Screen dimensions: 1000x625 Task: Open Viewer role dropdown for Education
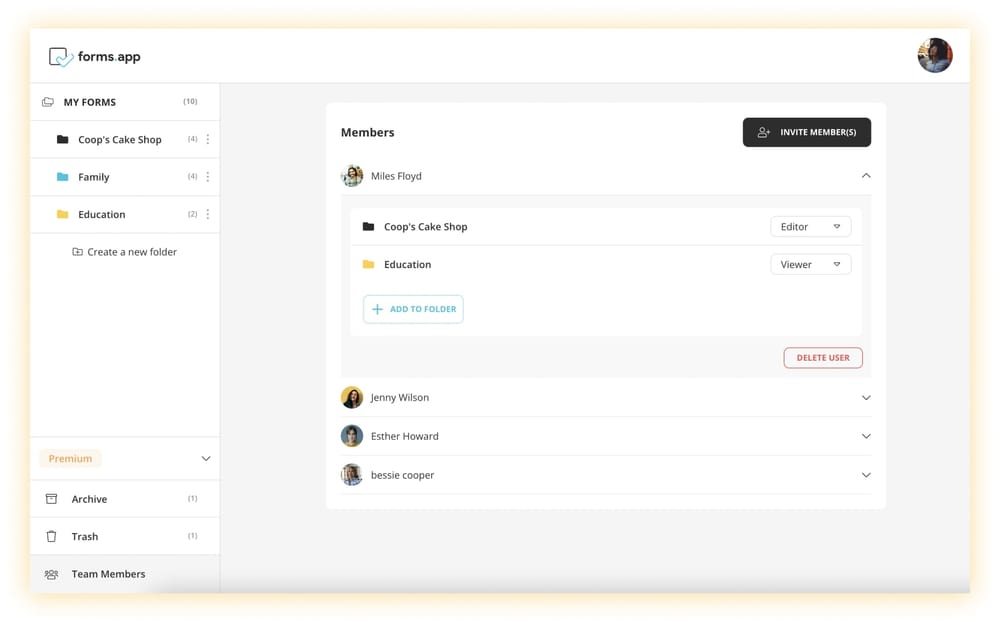pyautogui.click(x=810, y=265)
